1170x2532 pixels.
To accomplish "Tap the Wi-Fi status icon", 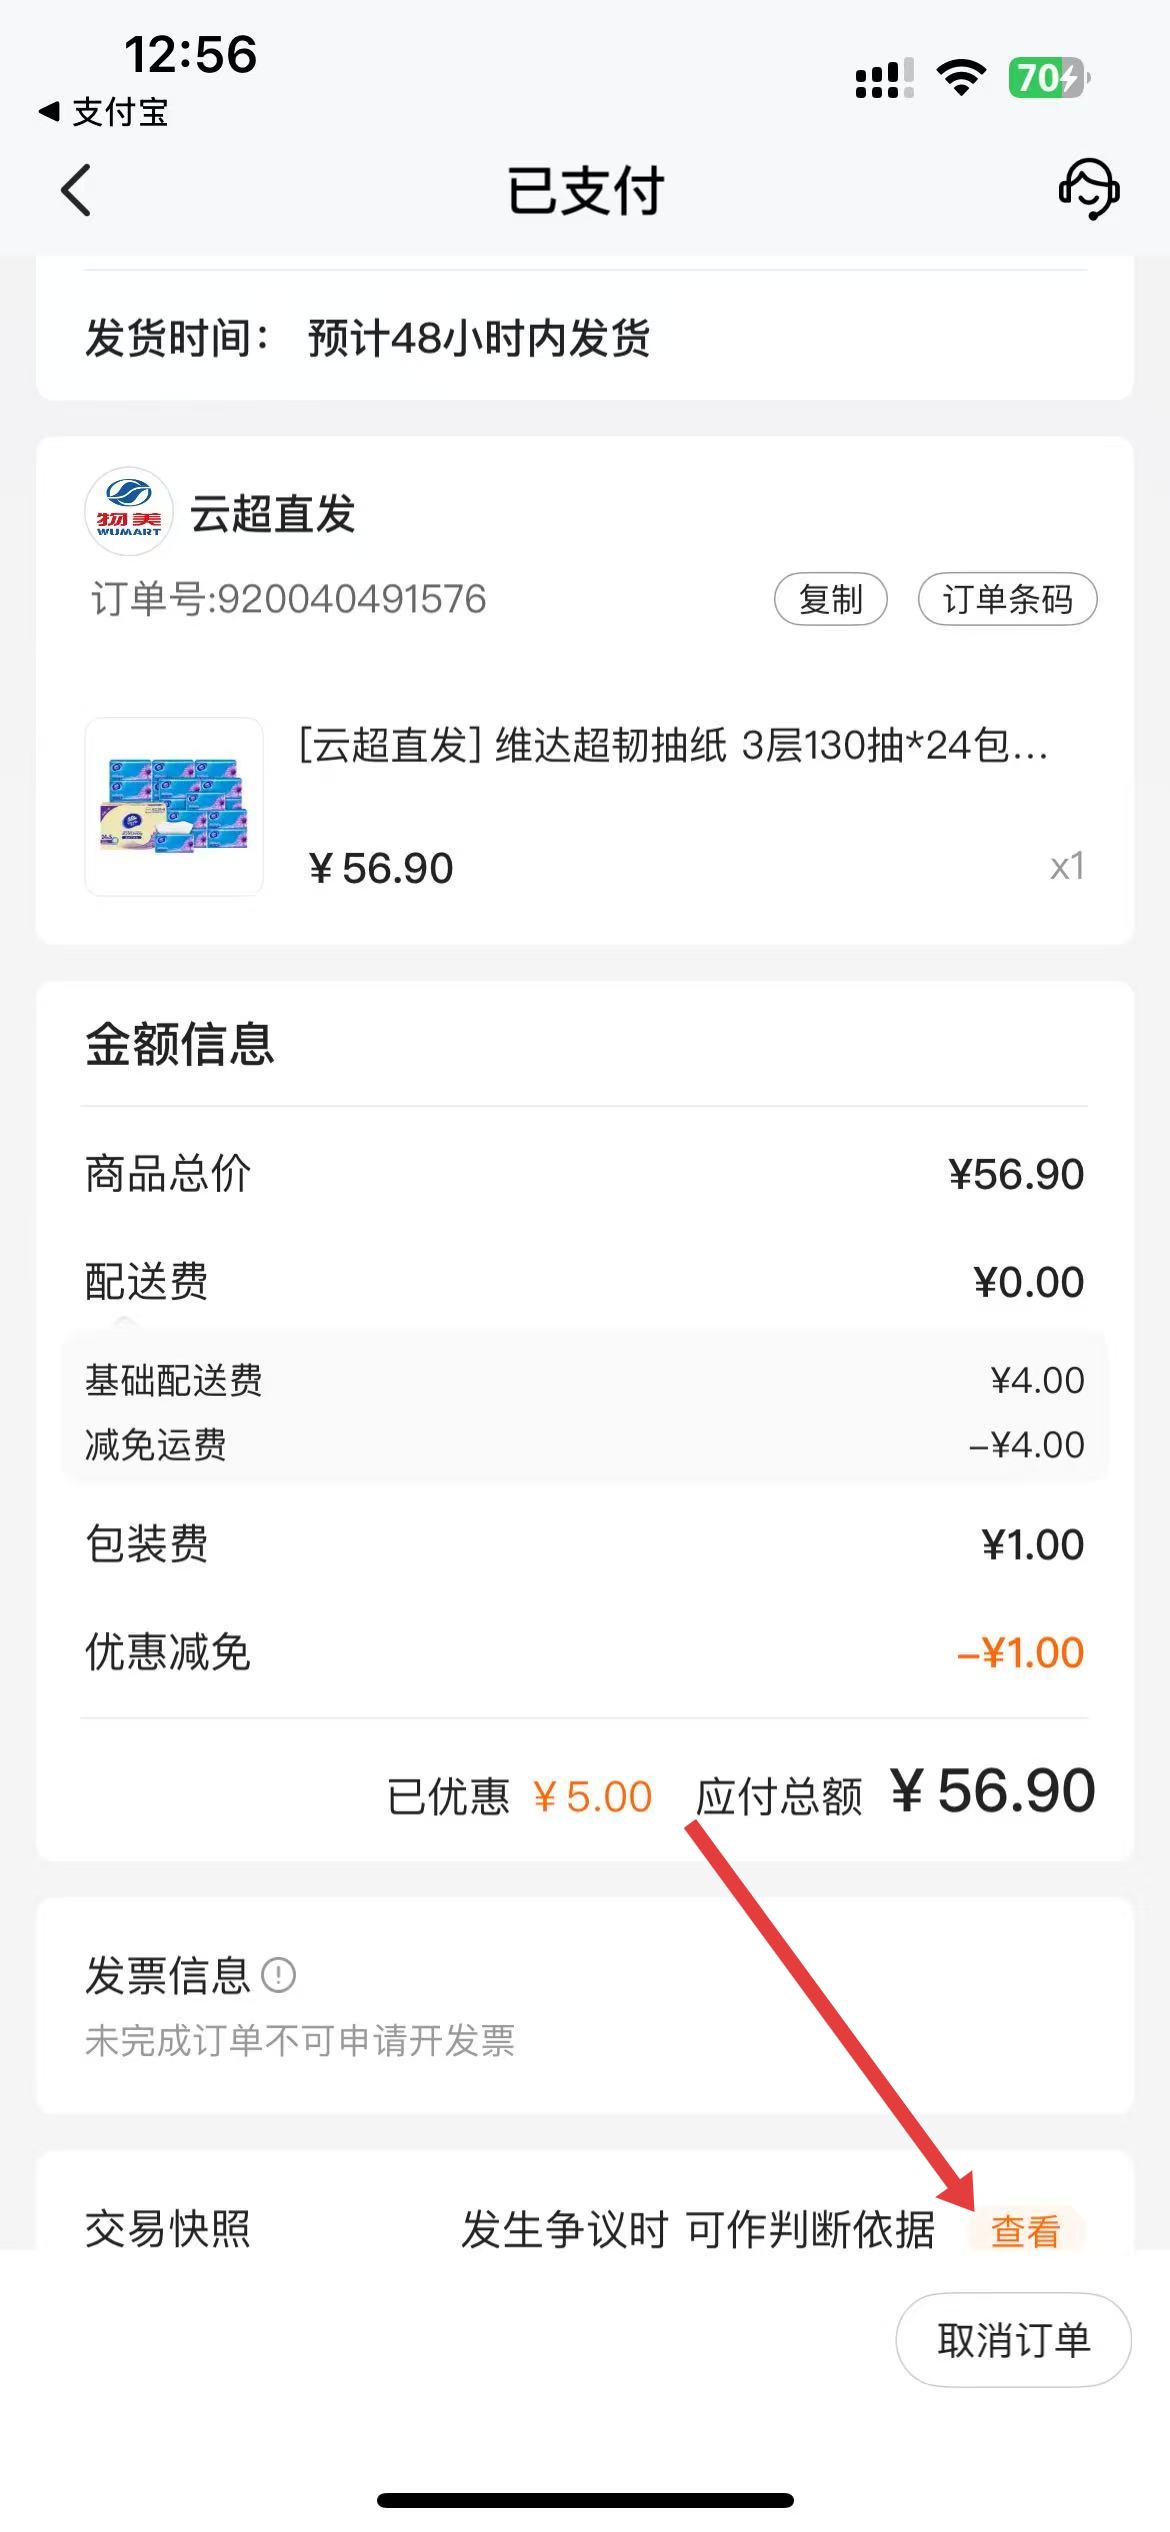I will 960,77.
